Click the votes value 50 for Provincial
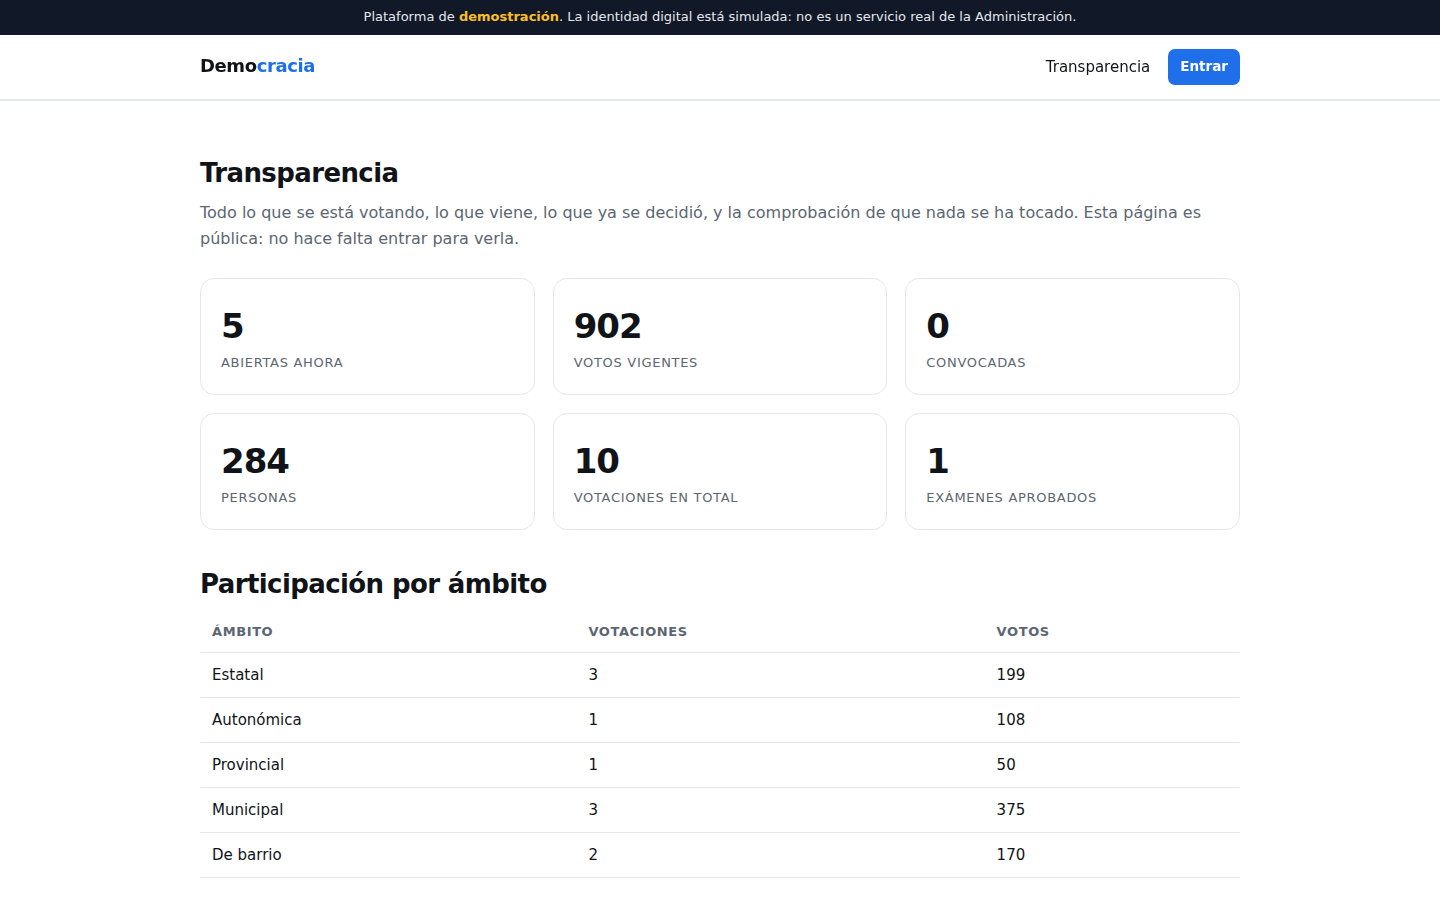Screen dimensions: 1440x900 tap(1006, 765)
